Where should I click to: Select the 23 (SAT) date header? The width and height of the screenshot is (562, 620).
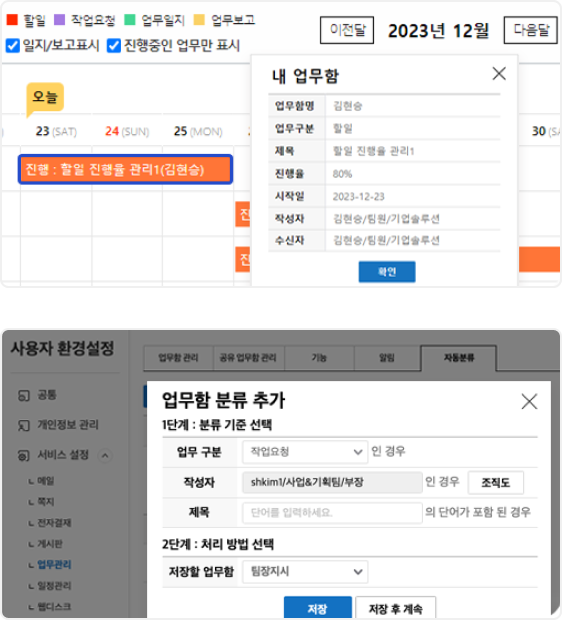tap(56, 131)
